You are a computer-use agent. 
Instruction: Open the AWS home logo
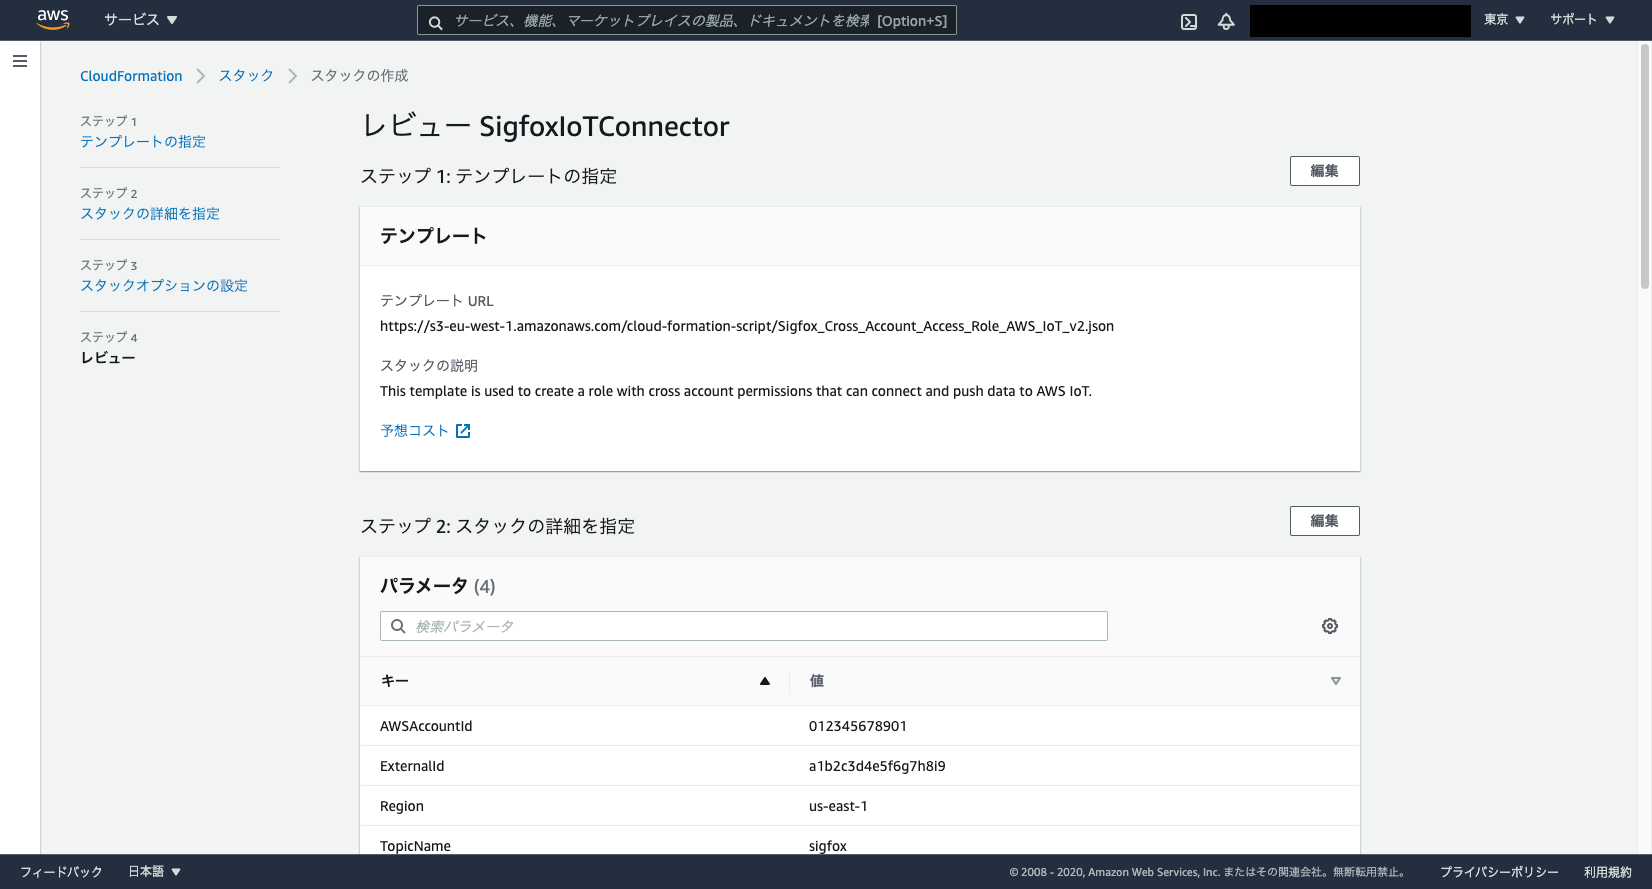pyautogui.click(x=53, y=20)
